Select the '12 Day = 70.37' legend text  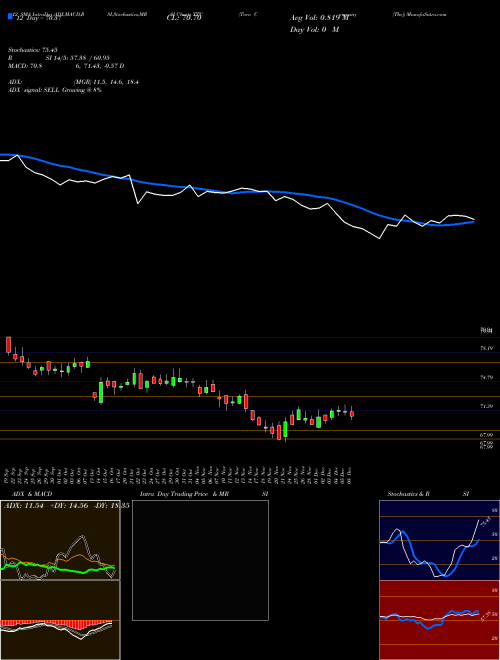(41, 18)
